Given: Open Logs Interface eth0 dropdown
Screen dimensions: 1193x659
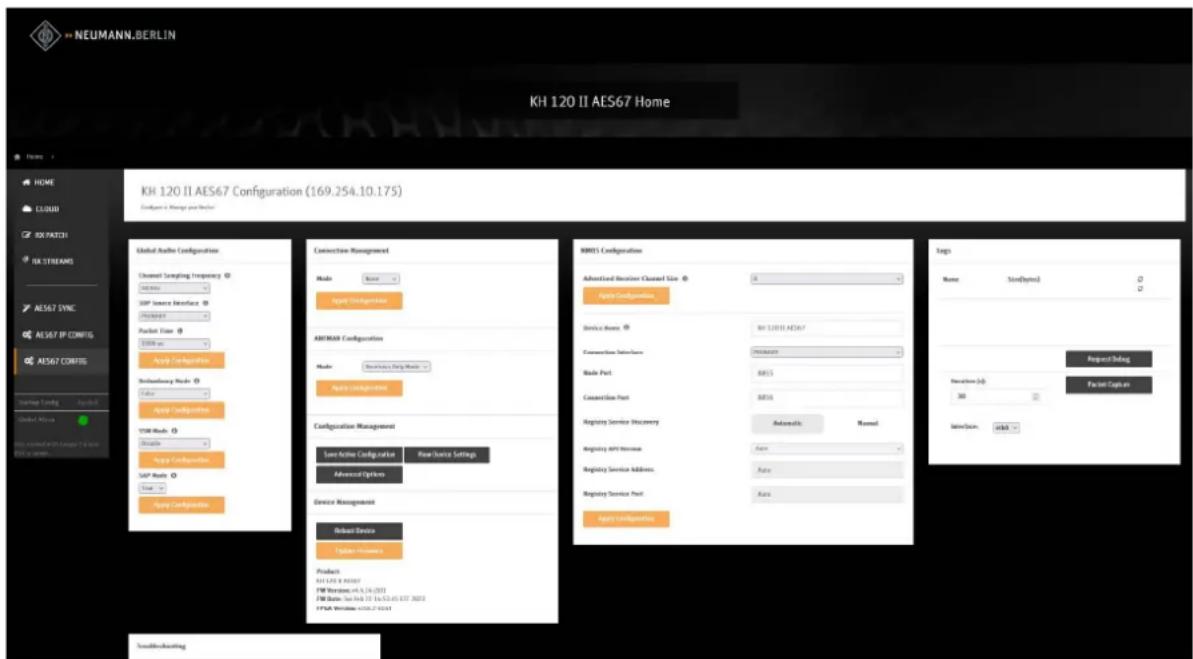Looking at the screenshot, I should [x=1006, y=428].
